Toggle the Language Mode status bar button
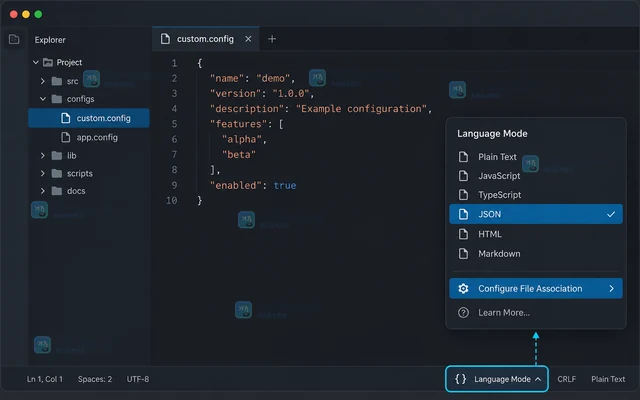640x400 pixels. click(497, 379)
